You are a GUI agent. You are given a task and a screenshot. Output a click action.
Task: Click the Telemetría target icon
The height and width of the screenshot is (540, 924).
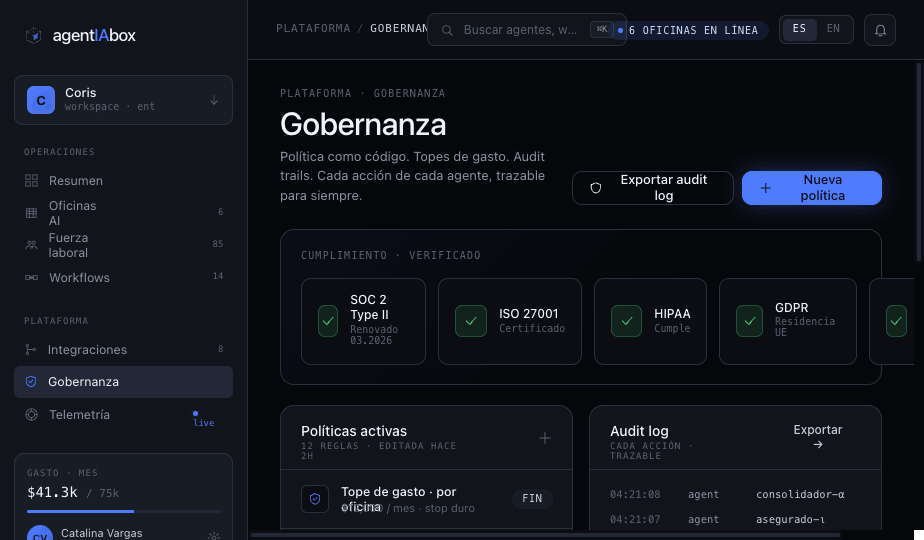pos(31,414)
